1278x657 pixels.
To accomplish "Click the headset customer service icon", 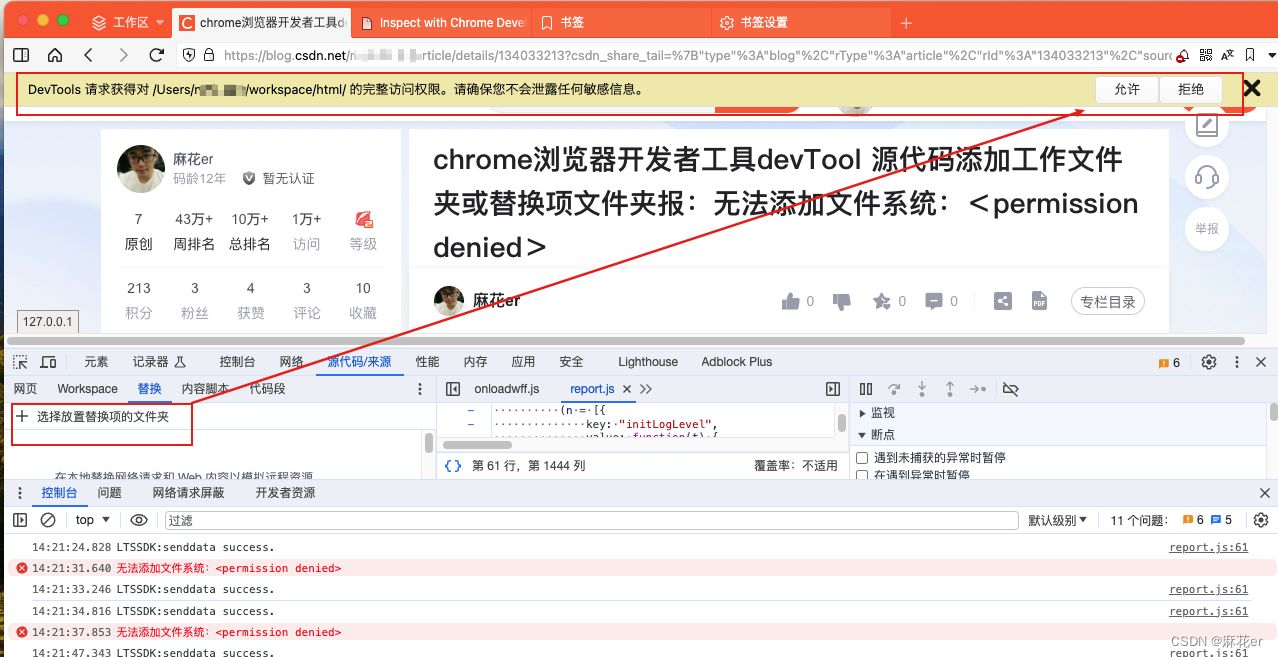I will coord(1207,178).
